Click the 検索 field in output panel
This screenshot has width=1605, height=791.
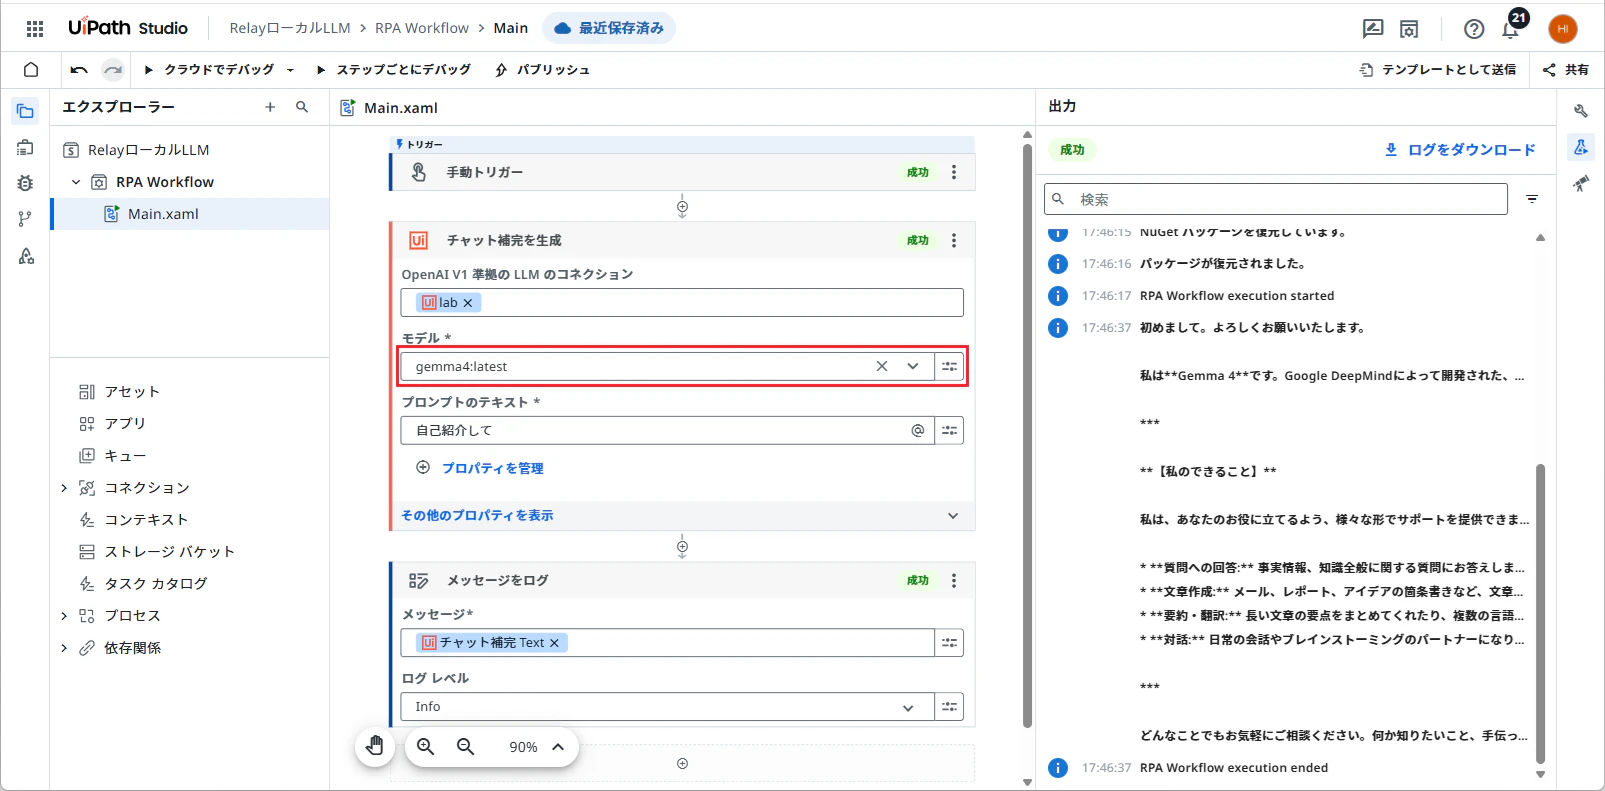point(1276,199)
